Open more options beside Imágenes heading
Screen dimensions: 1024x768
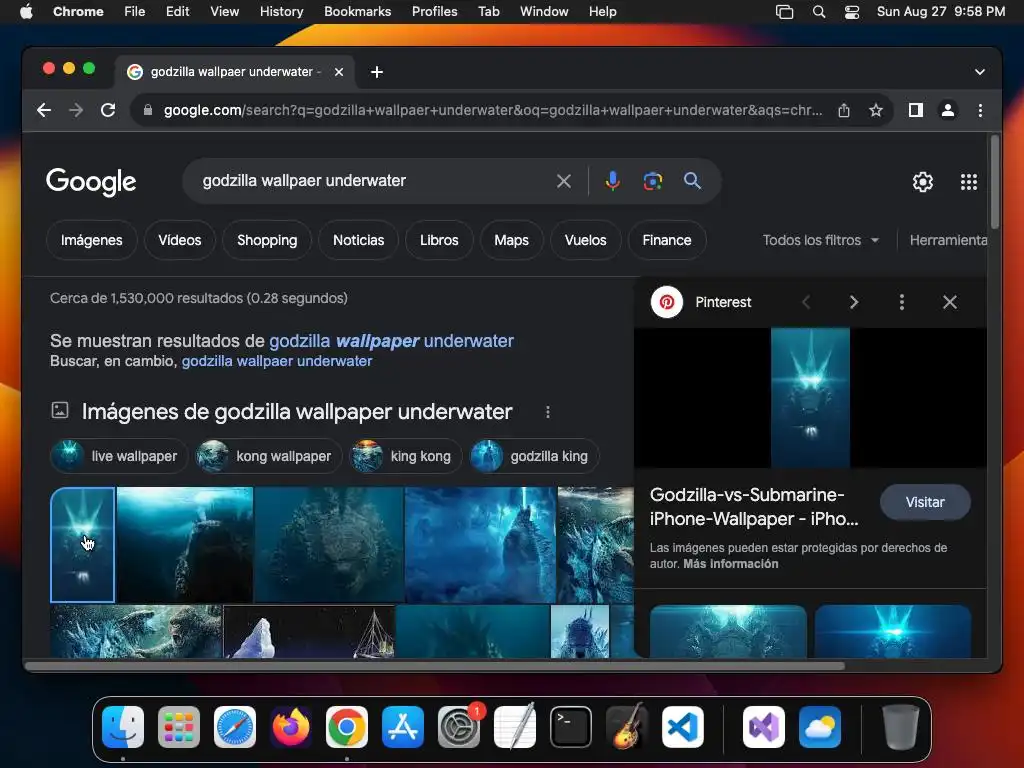click(x=547, y=412)
